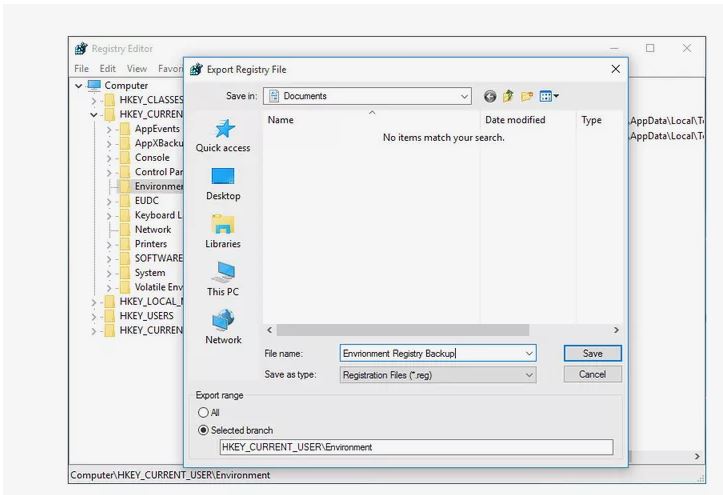Select the Printers key in registry tree
This screenshot has width=723, height=495.
tap(151, 244)
